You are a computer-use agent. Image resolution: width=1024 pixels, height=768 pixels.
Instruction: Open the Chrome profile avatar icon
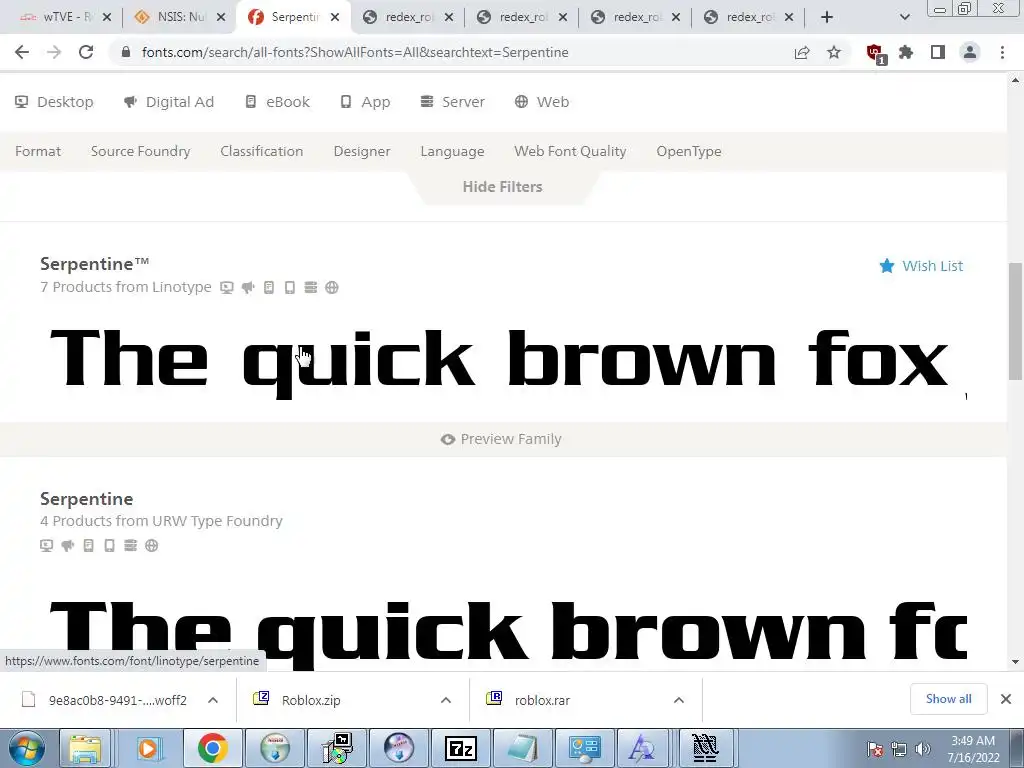point(970,52)
